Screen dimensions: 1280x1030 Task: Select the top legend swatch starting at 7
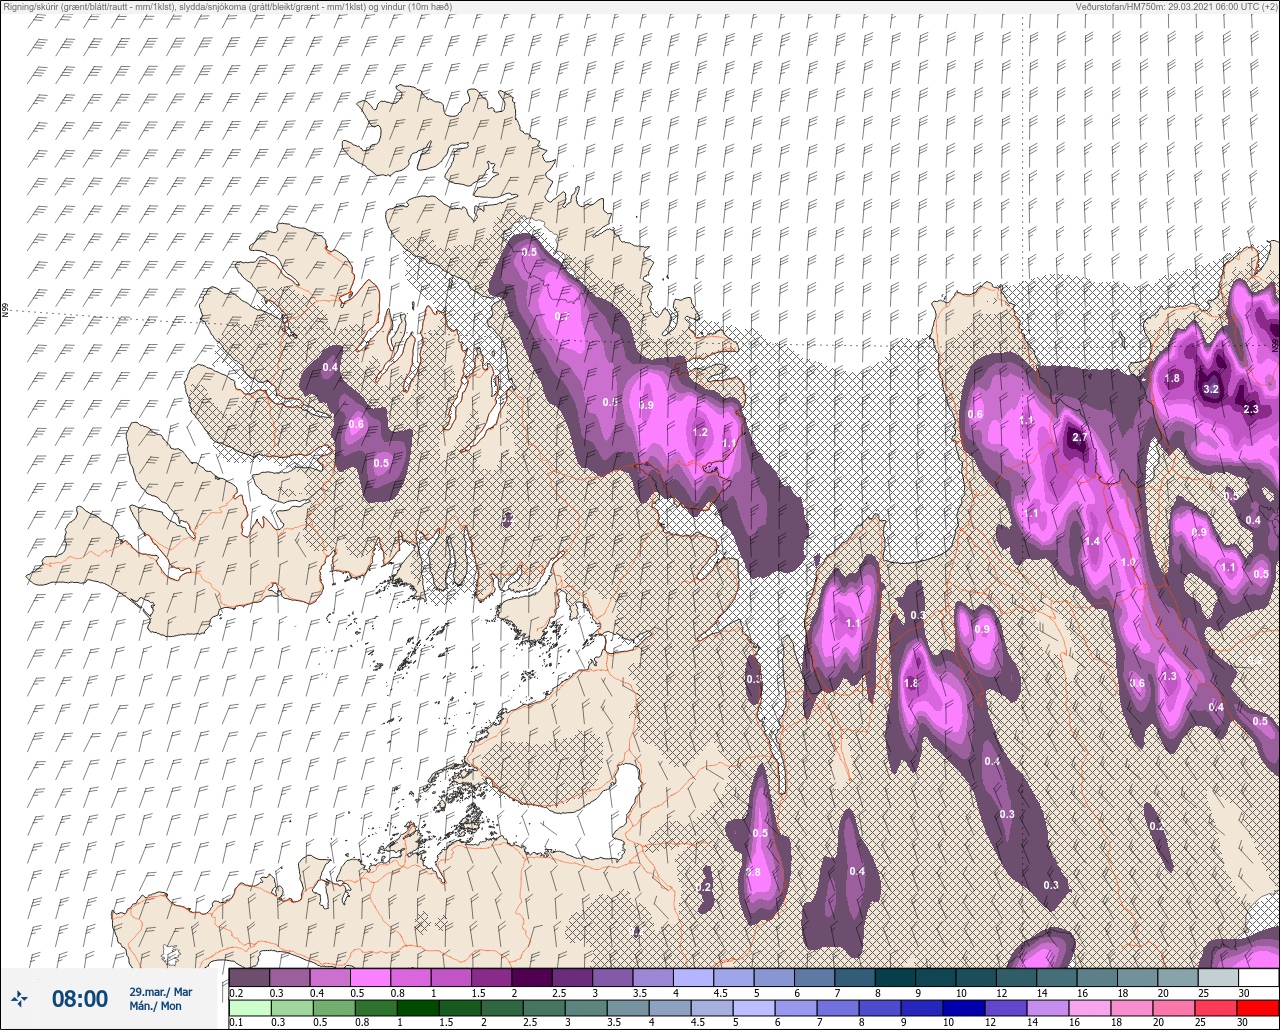[x=855, y=977]
